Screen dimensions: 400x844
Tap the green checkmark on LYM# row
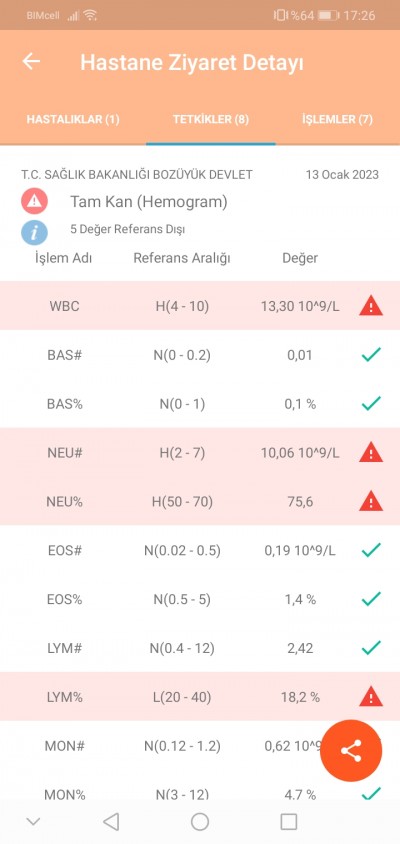371,648
